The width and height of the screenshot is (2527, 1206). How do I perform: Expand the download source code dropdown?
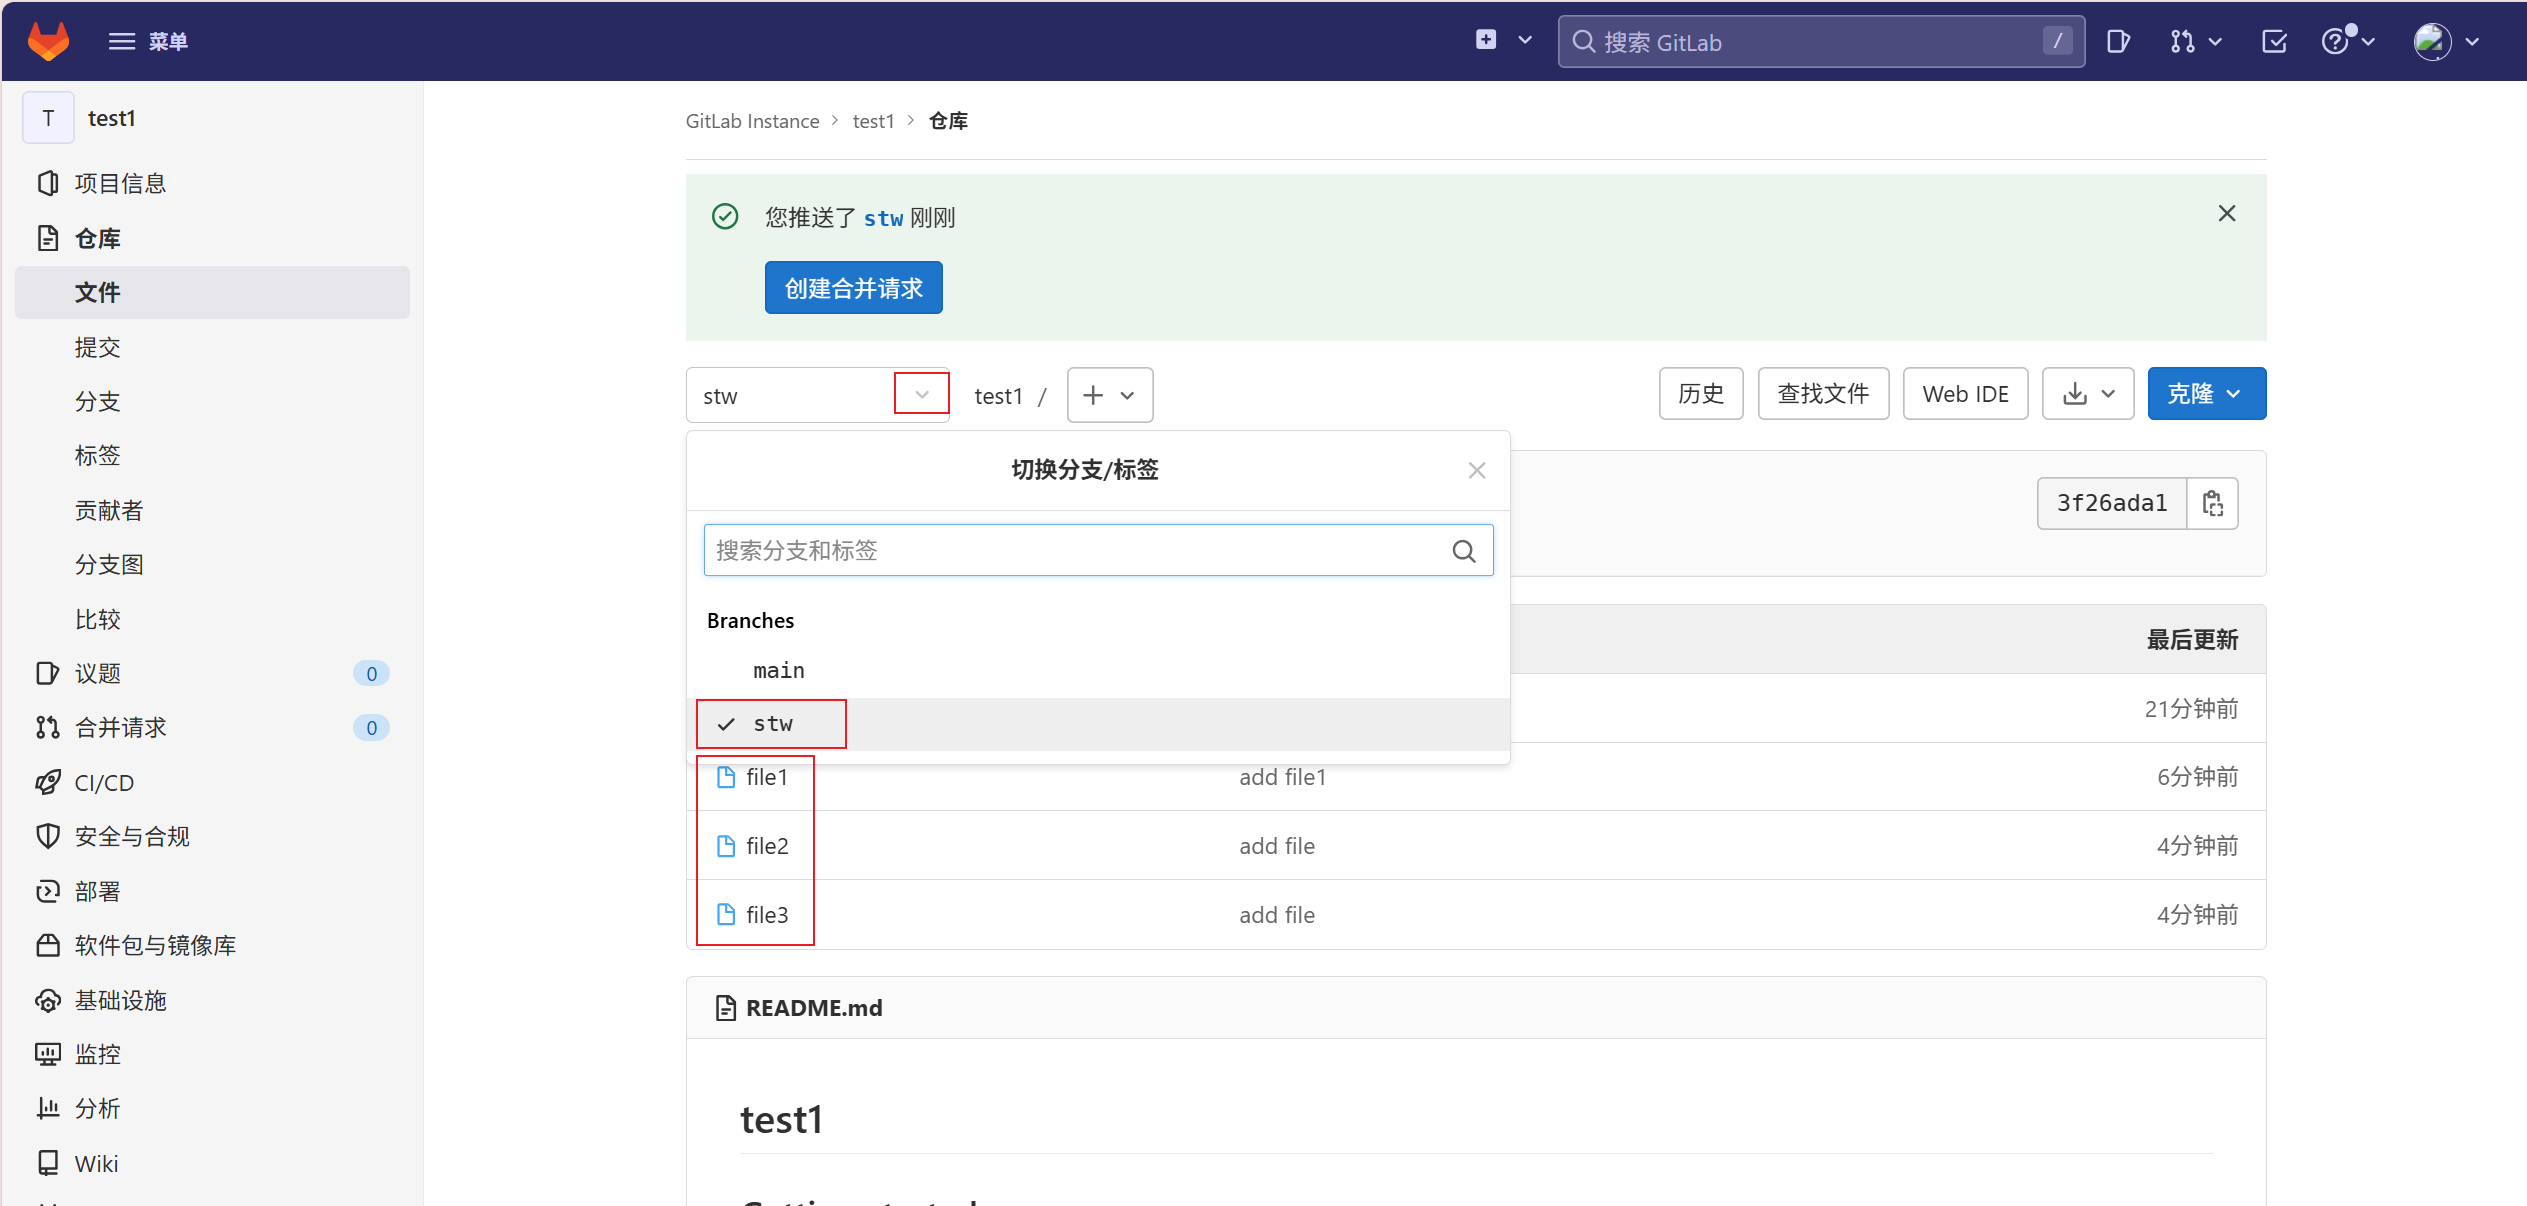pyautogui.click(x=2088, y=394)
